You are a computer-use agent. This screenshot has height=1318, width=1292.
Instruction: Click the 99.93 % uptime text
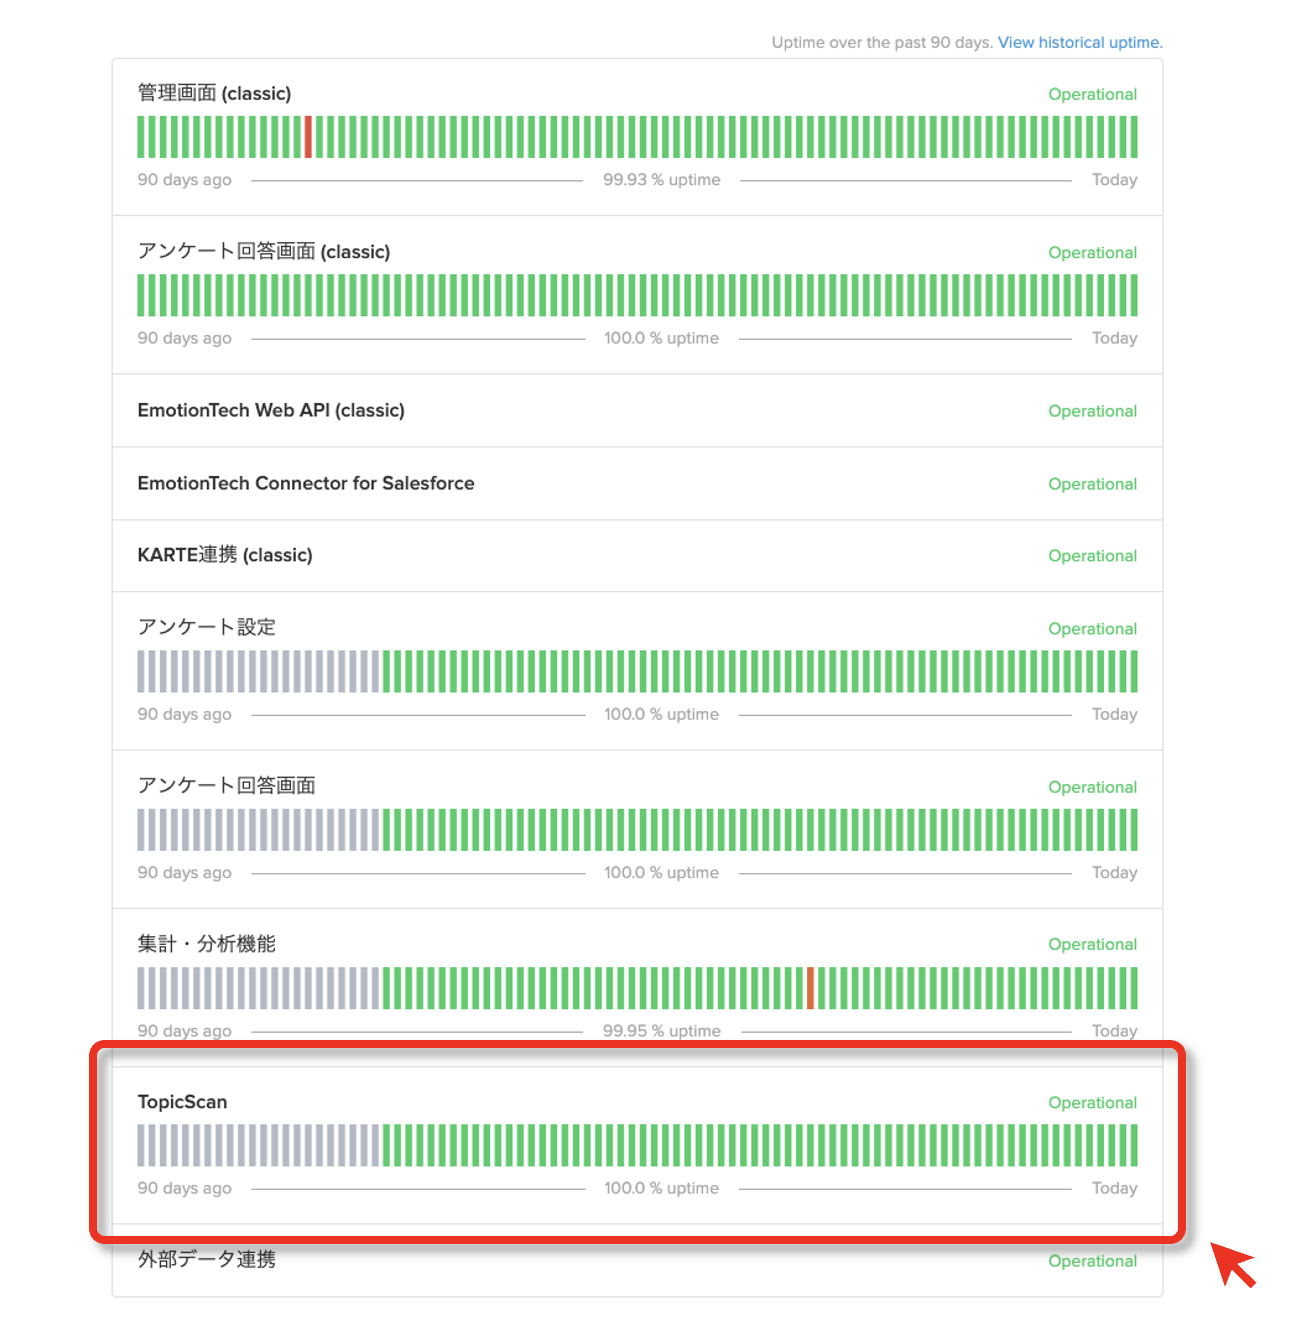tap(661, 180)
